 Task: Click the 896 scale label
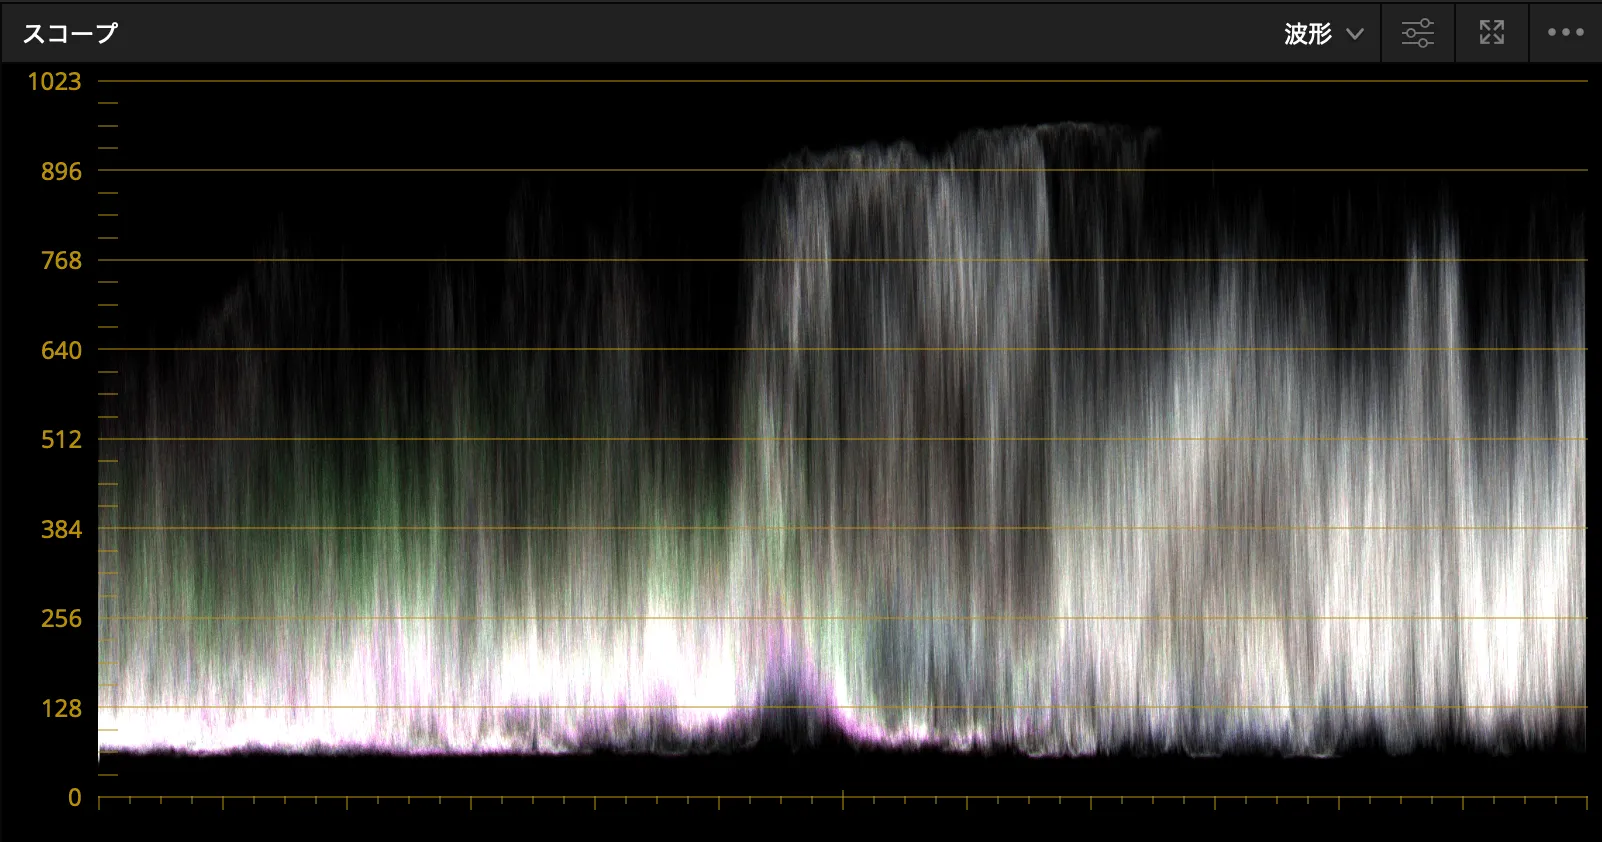point(61,172)
